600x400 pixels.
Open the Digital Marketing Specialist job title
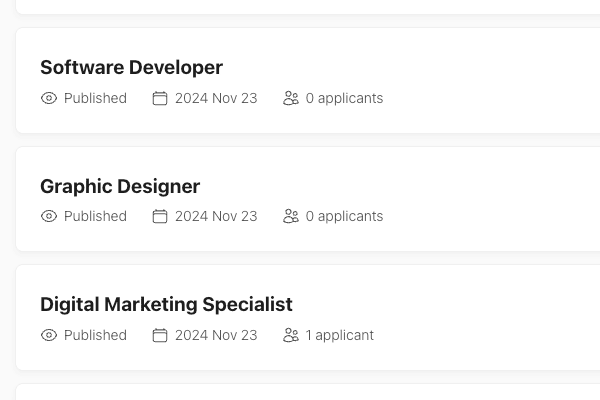click(x=166, y=305)
